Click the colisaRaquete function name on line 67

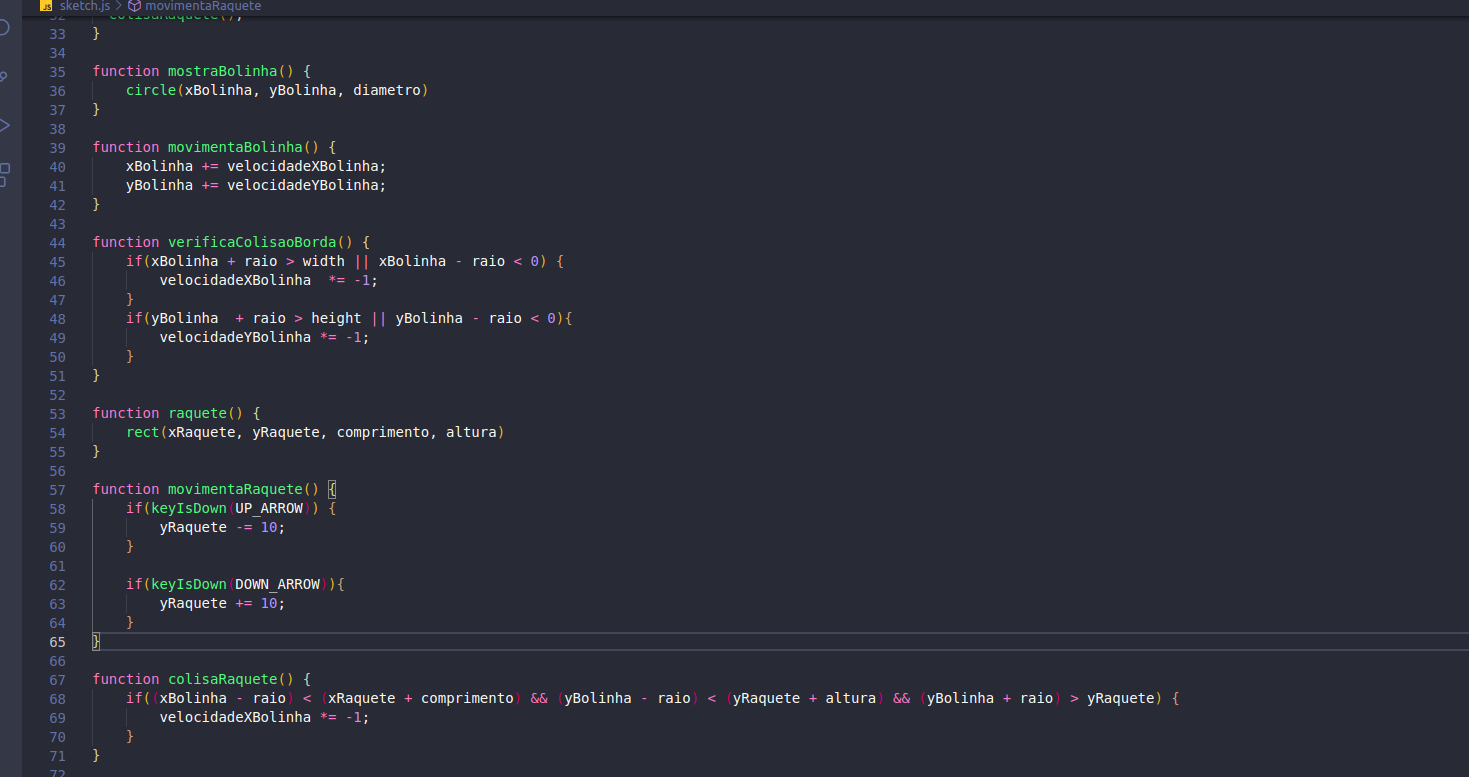[x=222, y=679]
